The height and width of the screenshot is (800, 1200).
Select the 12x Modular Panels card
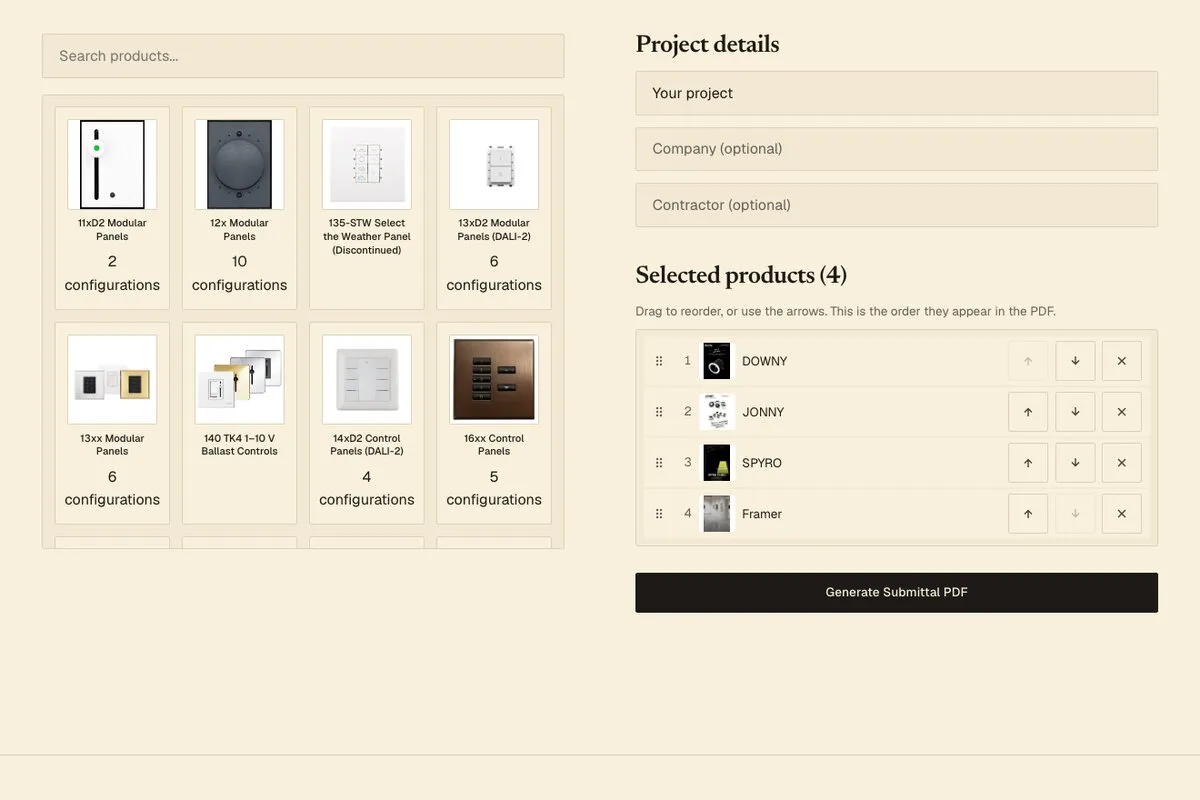click(239, 208)
